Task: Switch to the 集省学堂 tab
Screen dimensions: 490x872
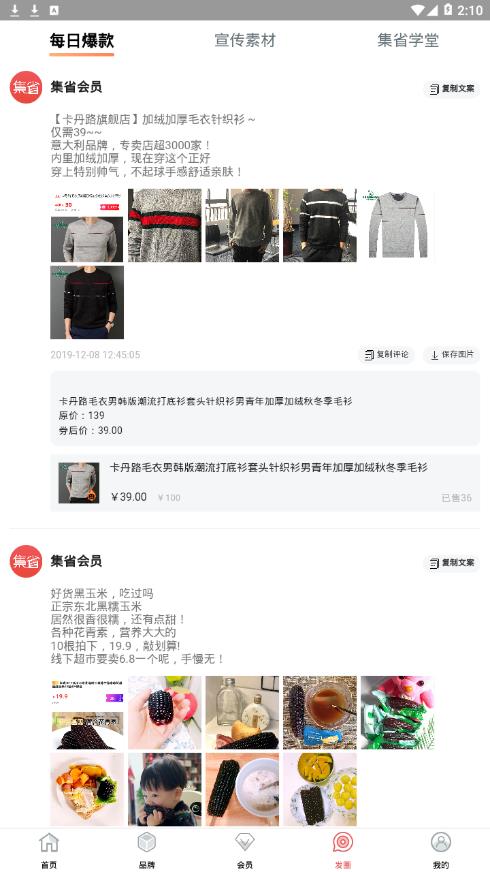Action: pyautogui.click(x=408, y=41)
